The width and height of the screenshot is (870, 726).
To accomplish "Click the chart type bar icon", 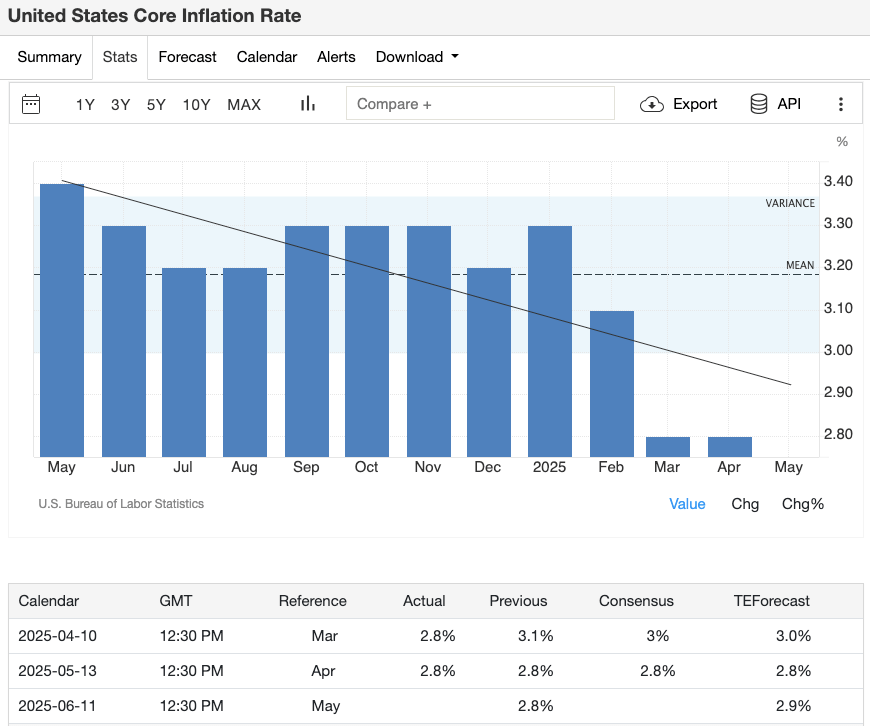I will (x=307, y=103).
